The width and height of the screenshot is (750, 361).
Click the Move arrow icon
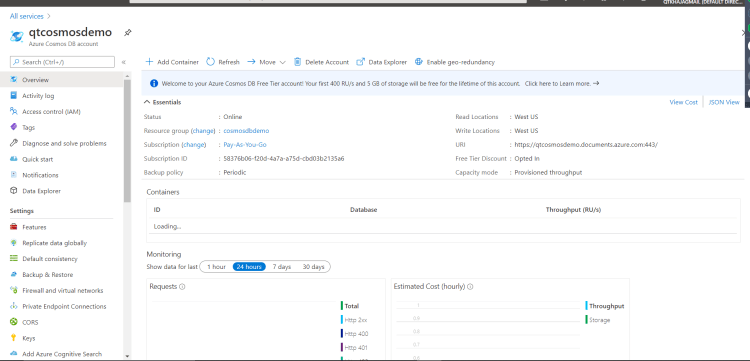pyautogui.click(x=251, y=62)
